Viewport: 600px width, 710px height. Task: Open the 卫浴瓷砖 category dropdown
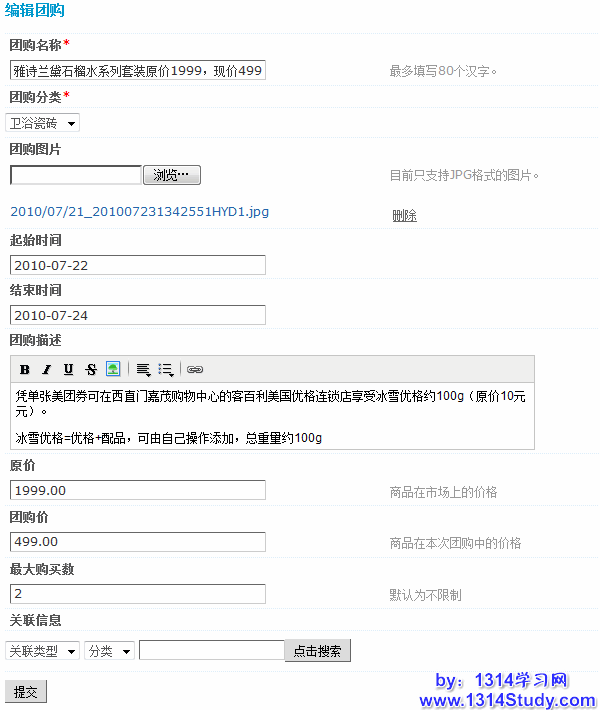point(43,123)
